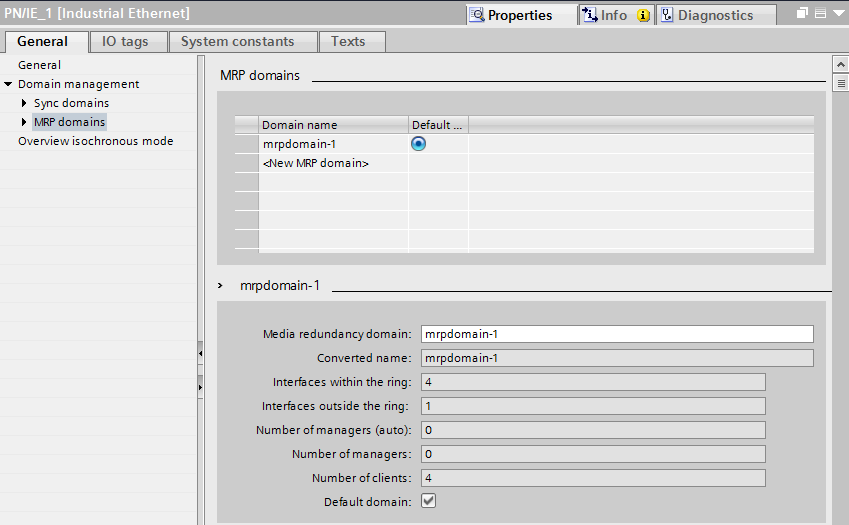Collapse the navigation pane with left arrow

pyautogui.click(x=200, y=353)
